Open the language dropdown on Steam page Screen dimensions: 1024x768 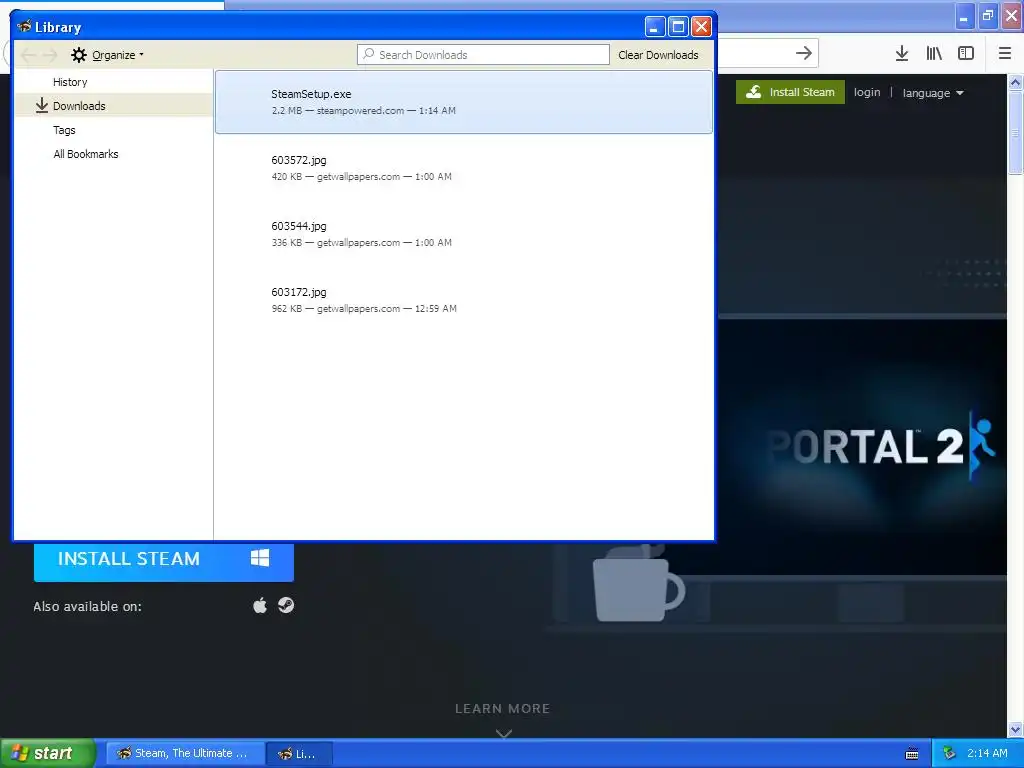click(x=933, y=93)
